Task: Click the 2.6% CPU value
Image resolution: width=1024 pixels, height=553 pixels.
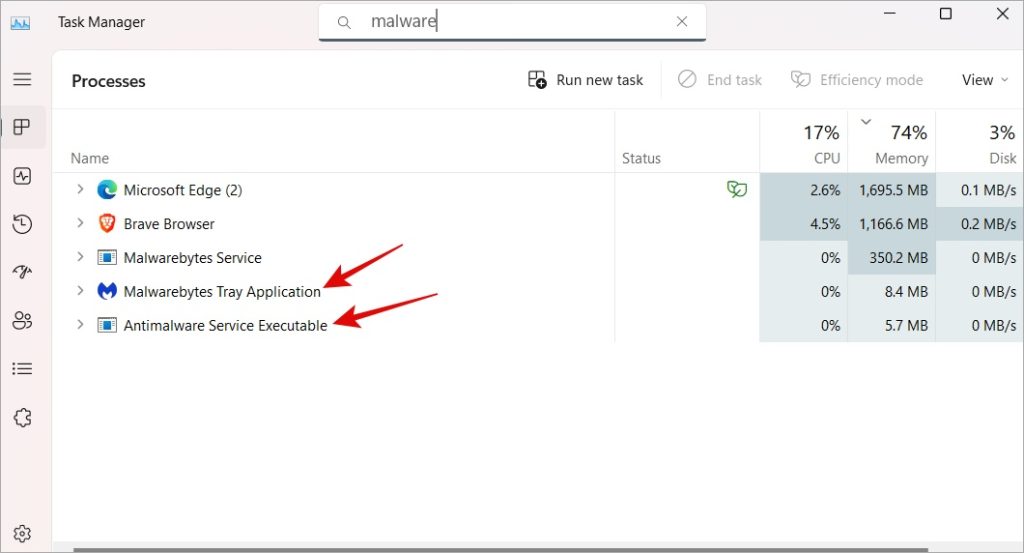Action: pos(825,190)
